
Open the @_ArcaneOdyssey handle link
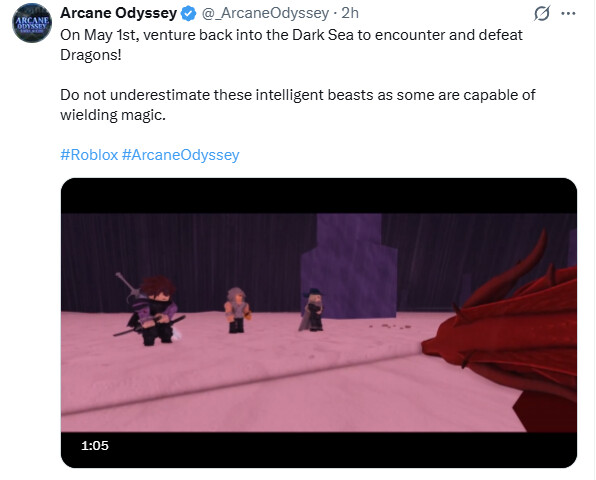(x=265, y=13)
